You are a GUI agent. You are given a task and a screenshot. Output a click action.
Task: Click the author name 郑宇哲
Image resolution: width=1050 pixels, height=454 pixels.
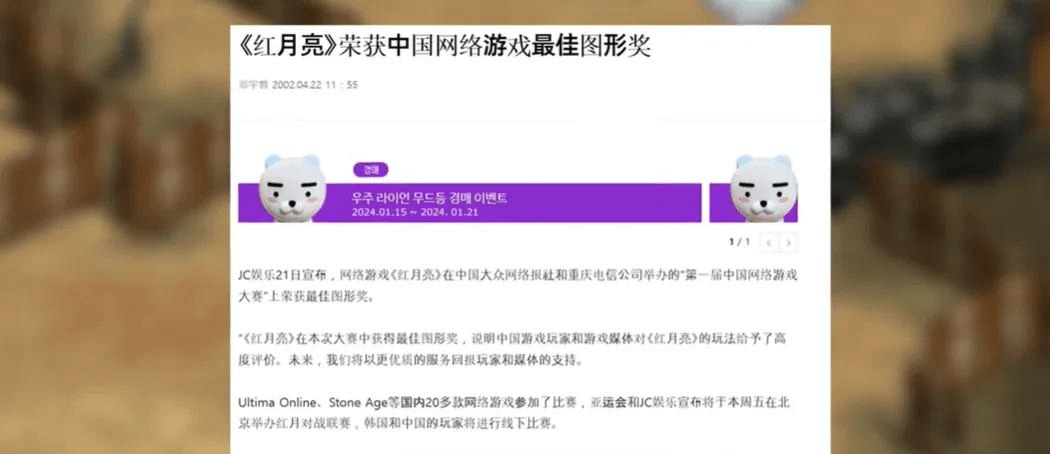click(x=253, y=85)
